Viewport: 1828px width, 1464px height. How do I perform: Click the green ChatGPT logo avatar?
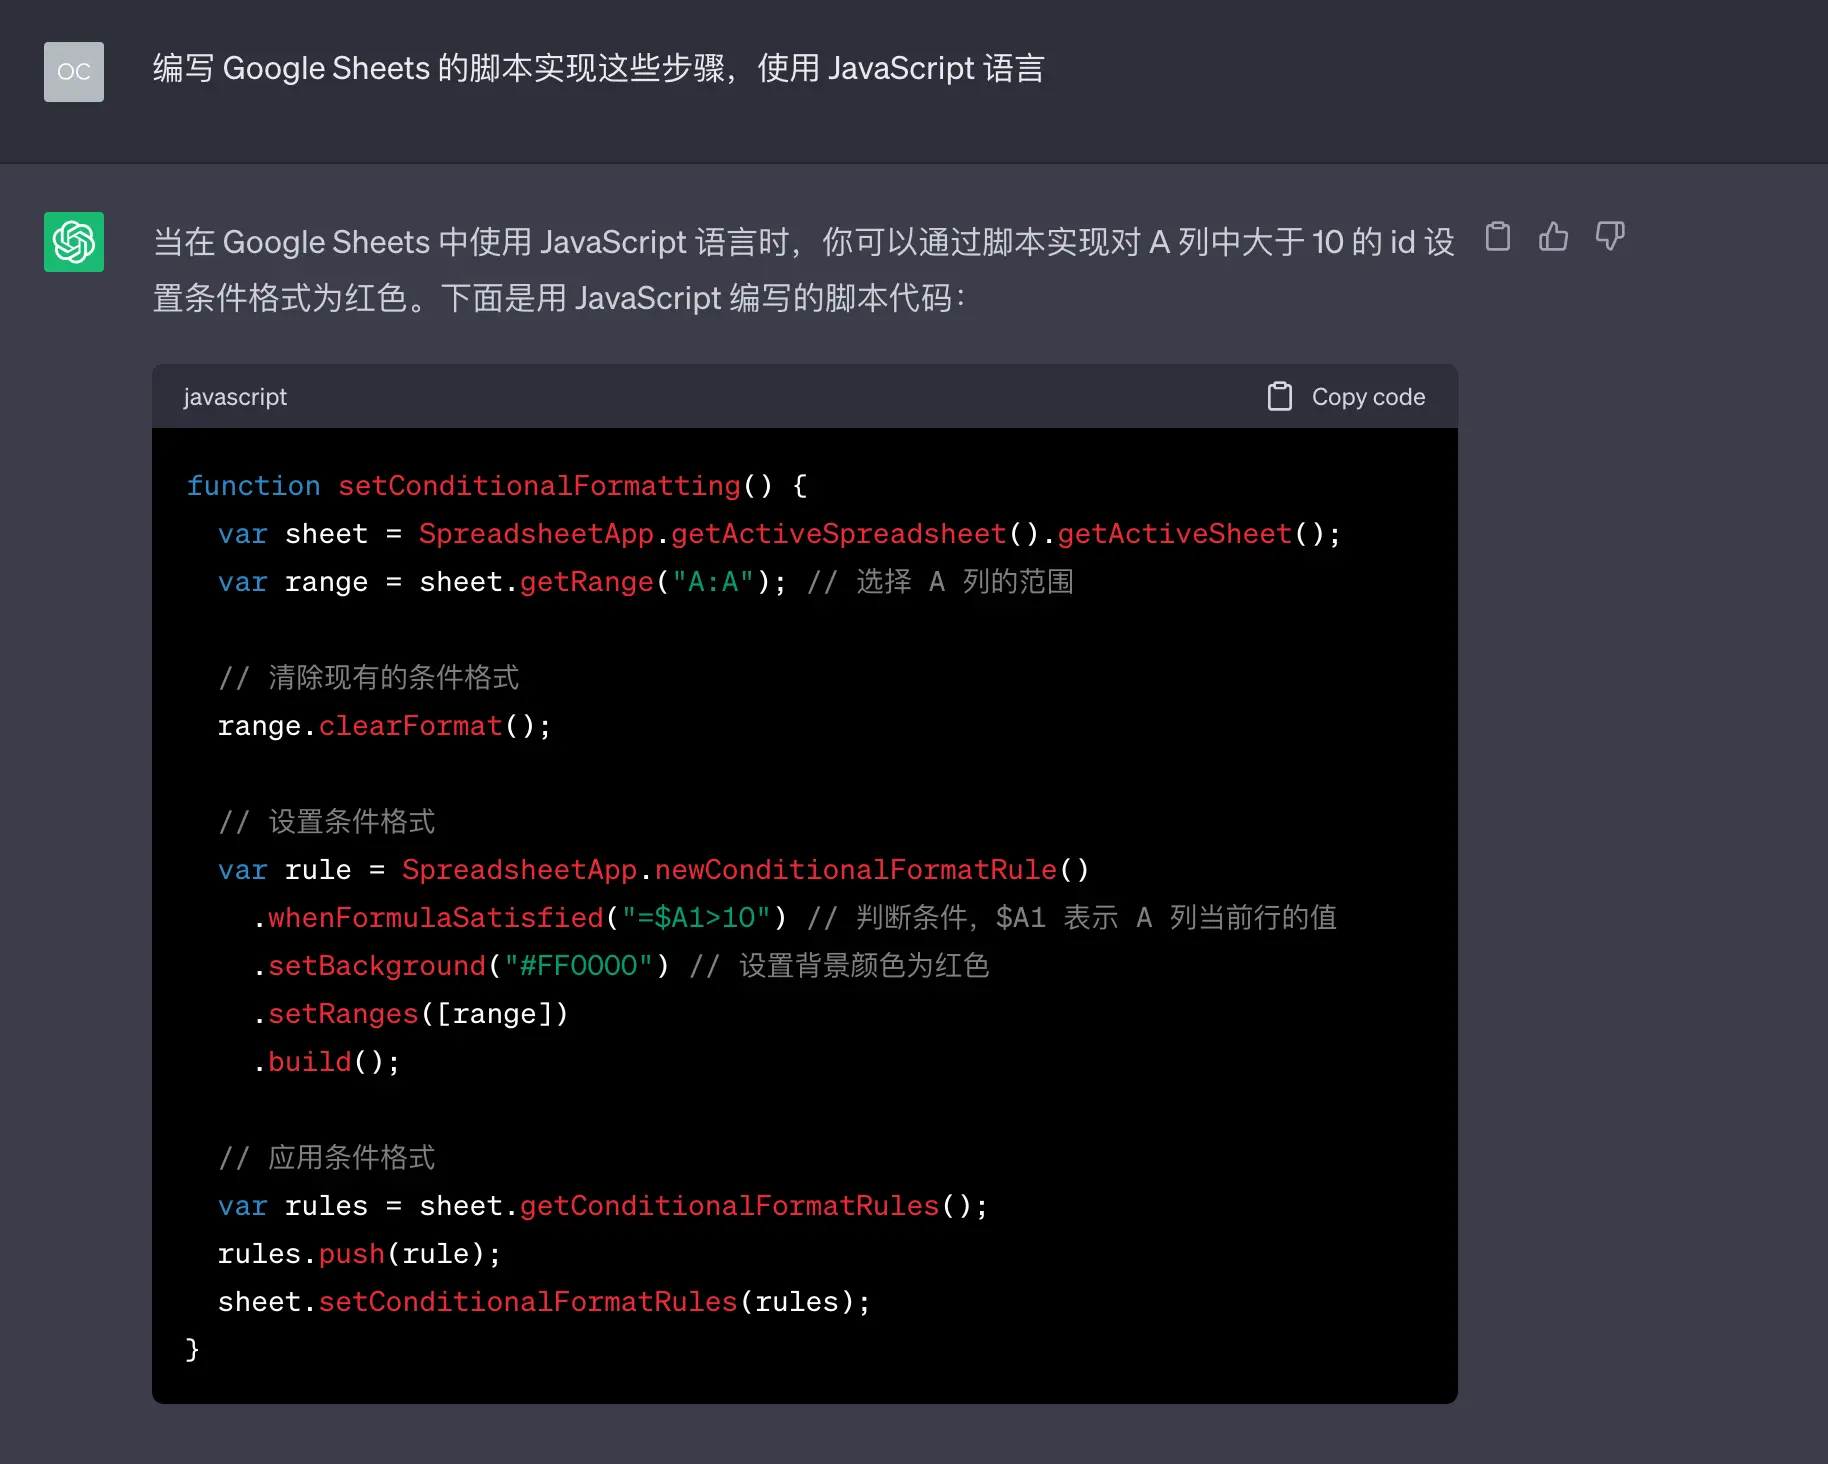(x=74, y=242)
